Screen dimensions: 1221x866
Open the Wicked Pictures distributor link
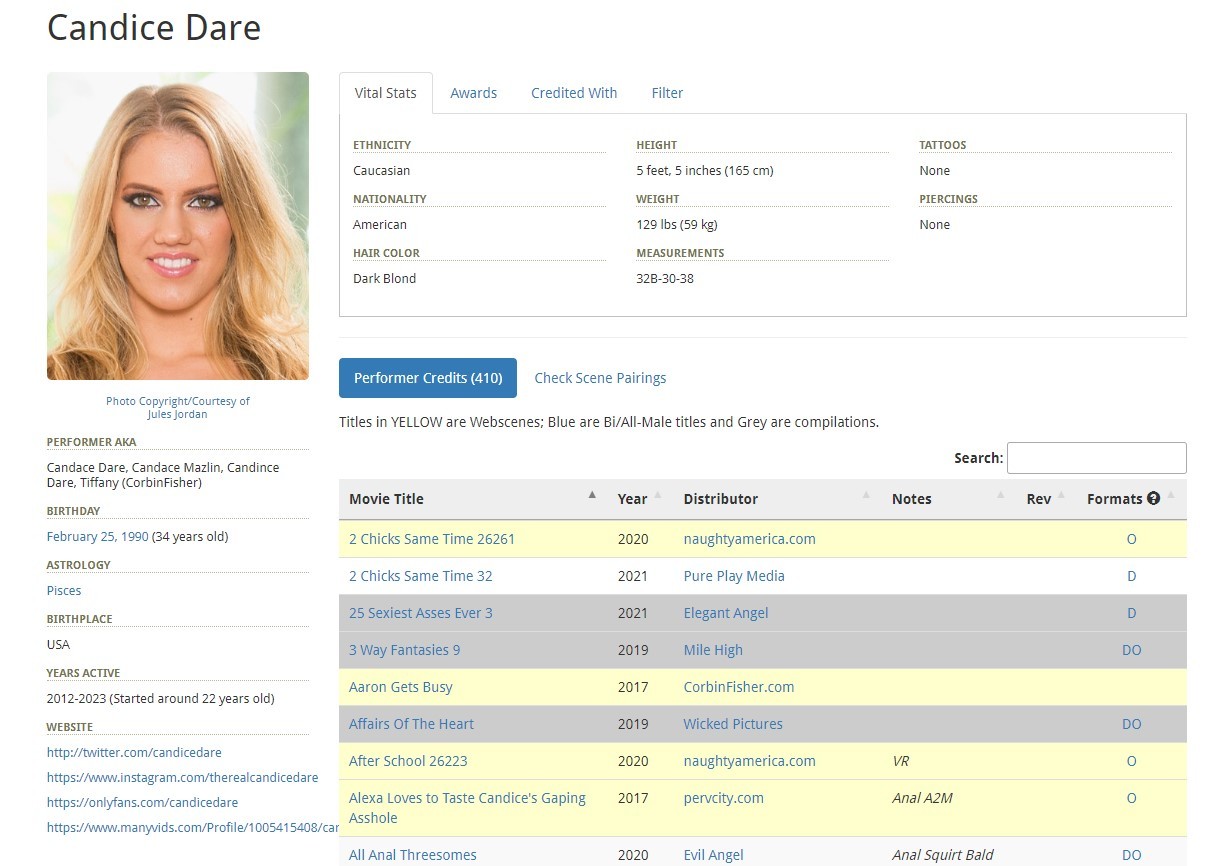coord(733,724)
